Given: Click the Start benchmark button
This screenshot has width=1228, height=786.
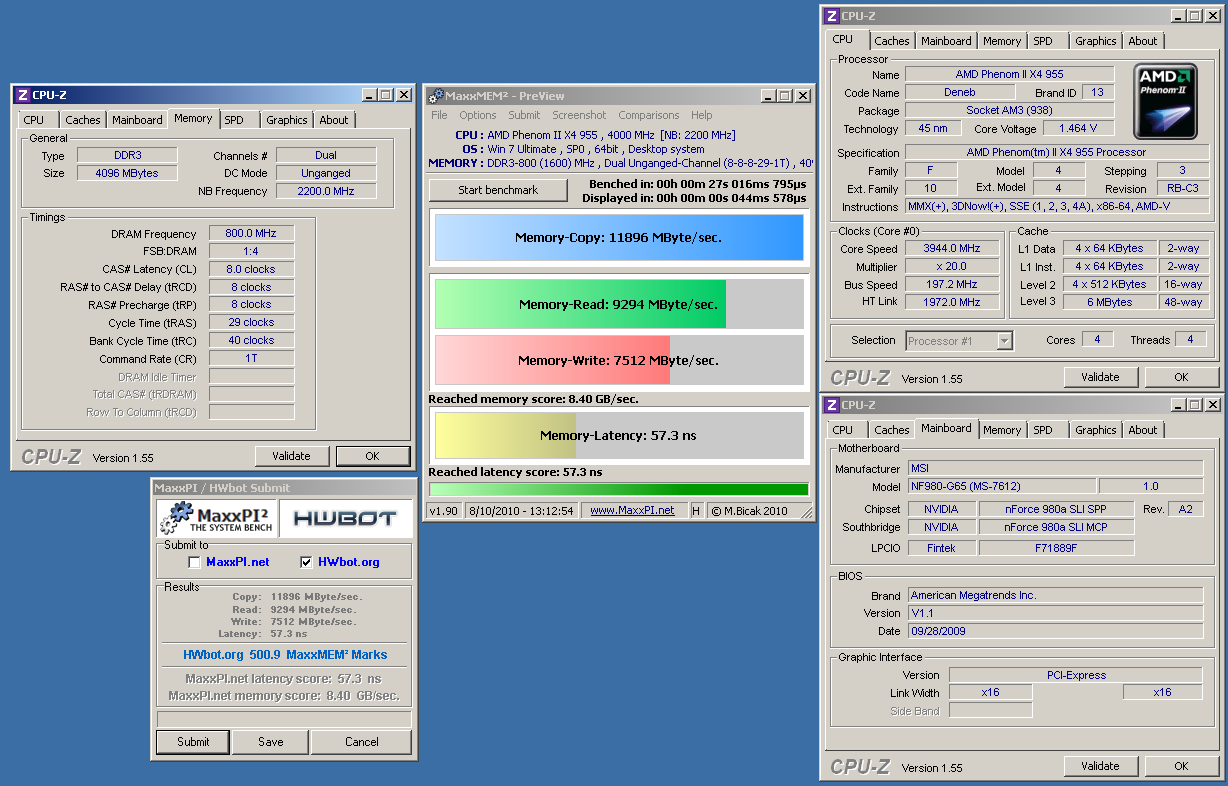Looking at the screenshot, I should click(x=498, y=190).
